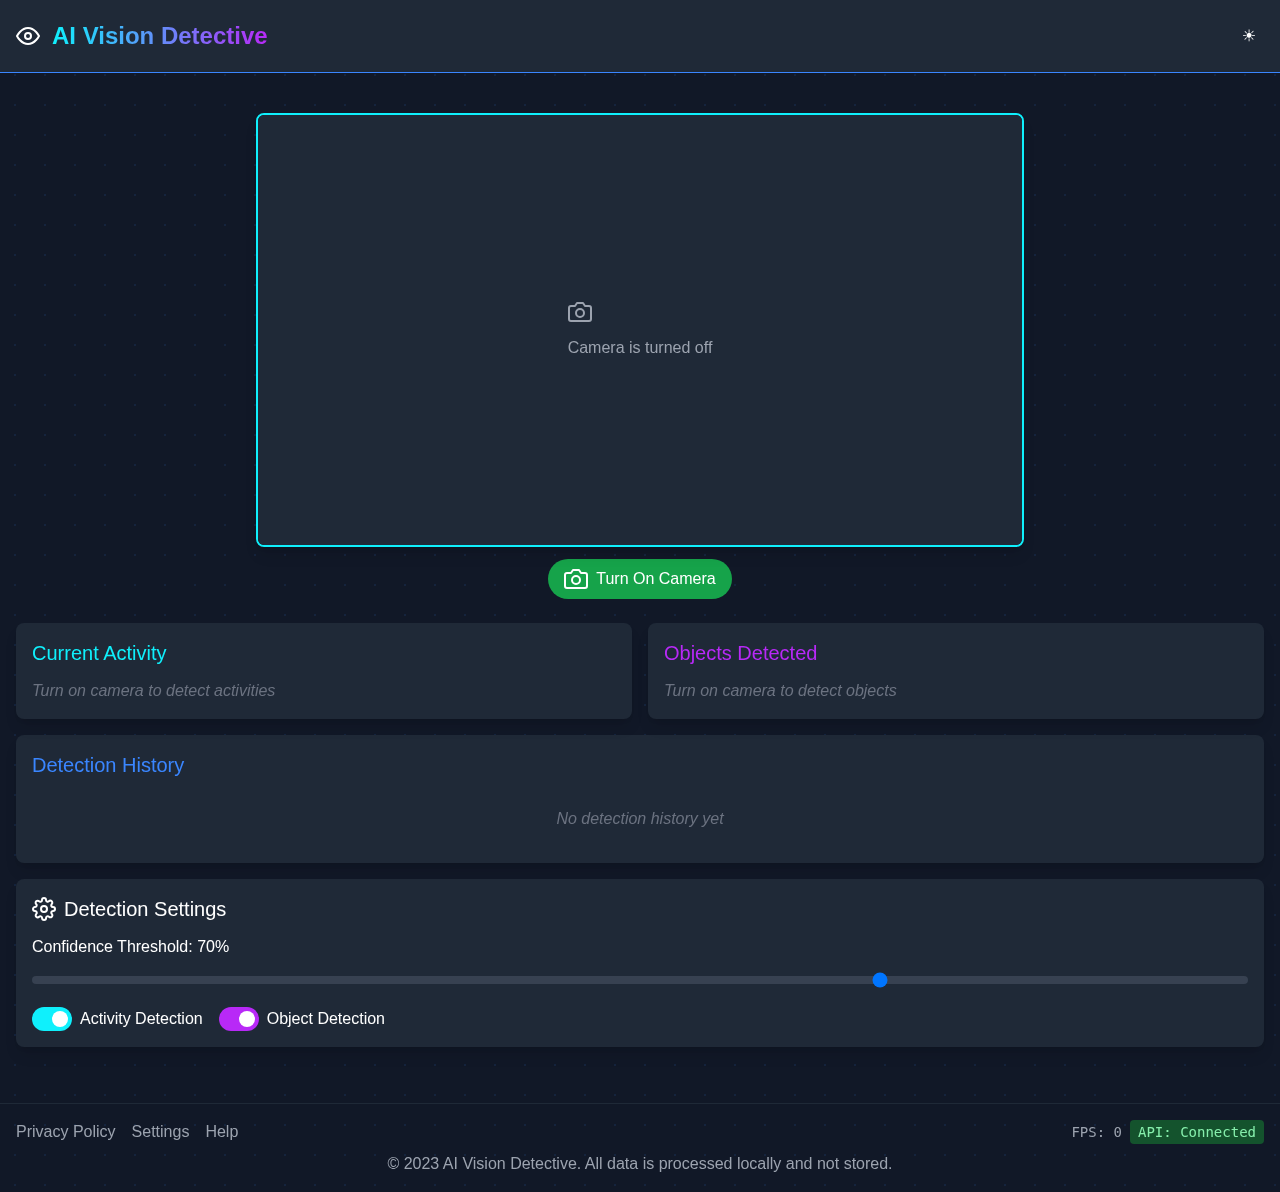Click the 'No detection history yet' message
Viewport: 1280px width, 1192px height.
point(640,818)
